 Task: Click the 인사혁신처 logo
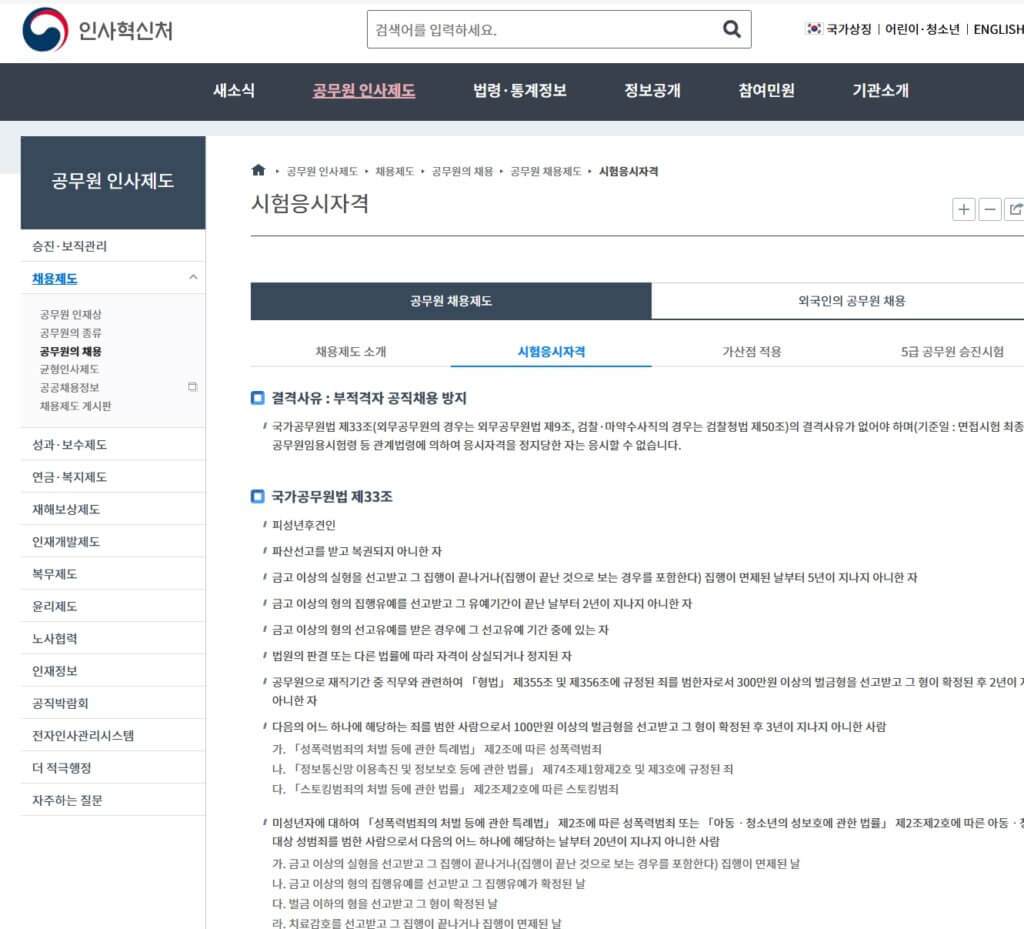tap(97, 30)
